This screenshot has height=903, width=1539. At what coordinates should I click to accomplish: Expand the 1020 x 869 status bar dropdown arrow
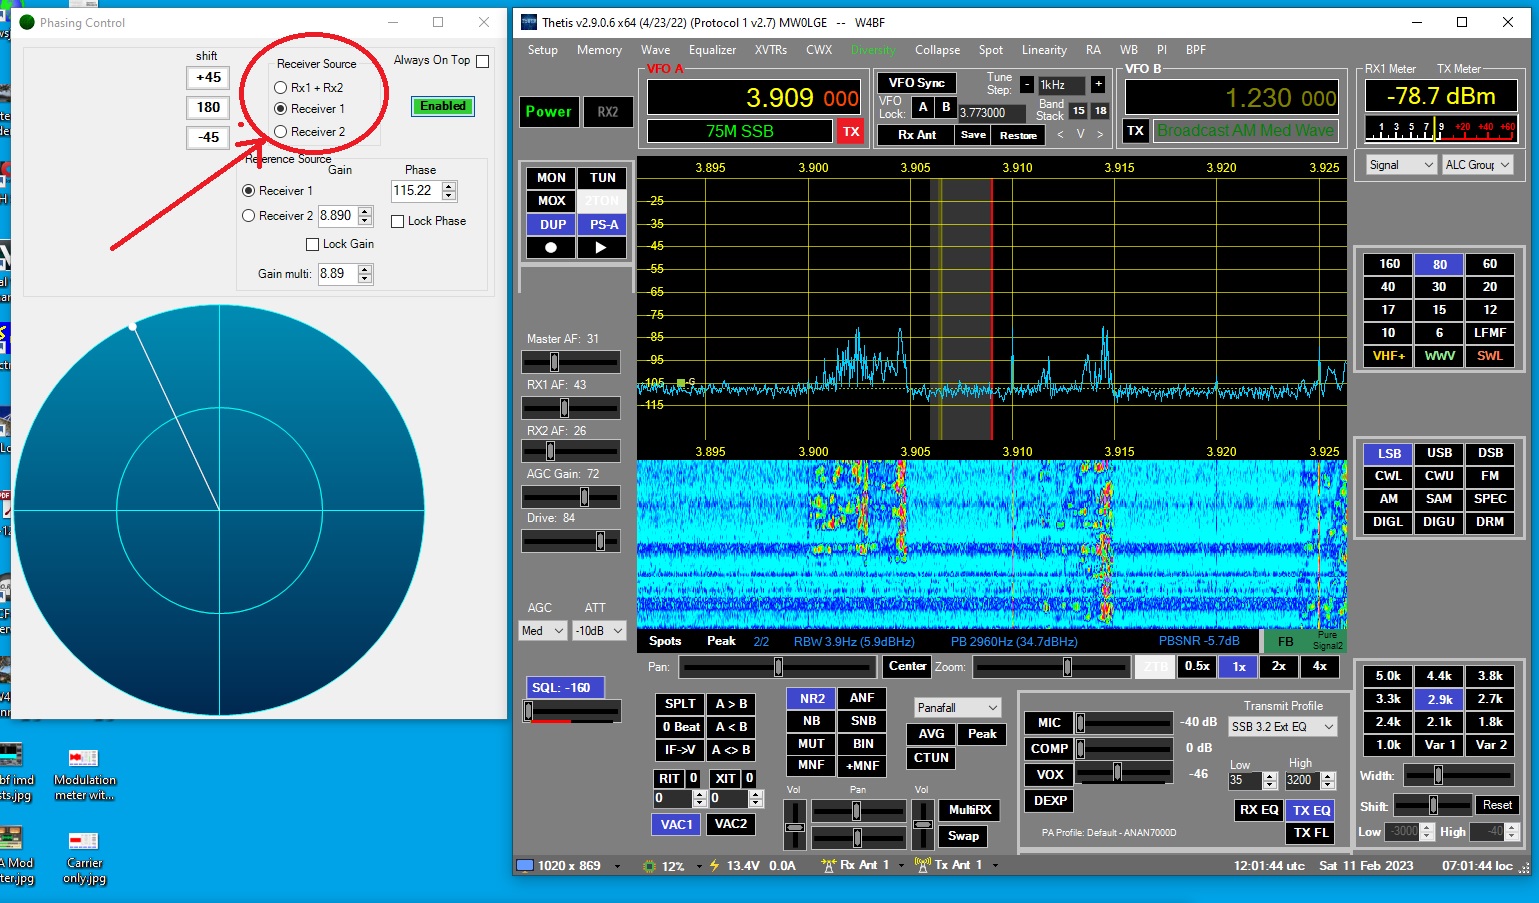point(617,866)
